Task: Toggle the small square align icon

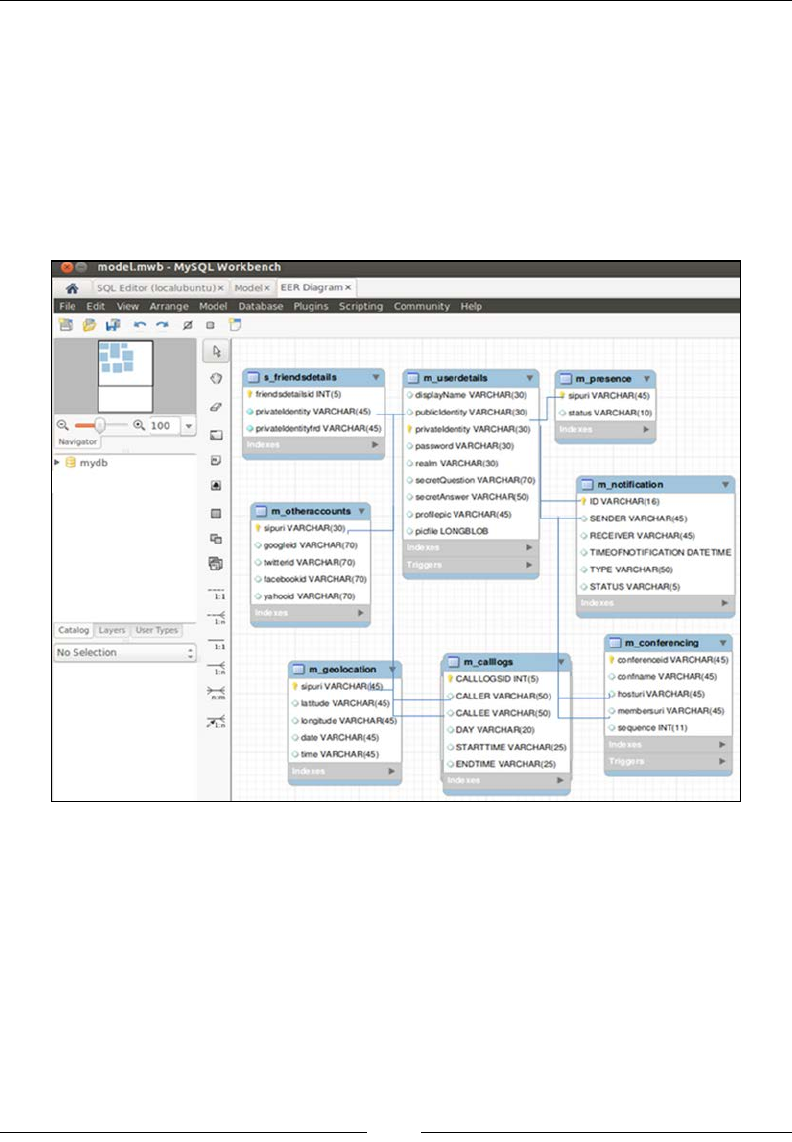Action: point(211,326)
